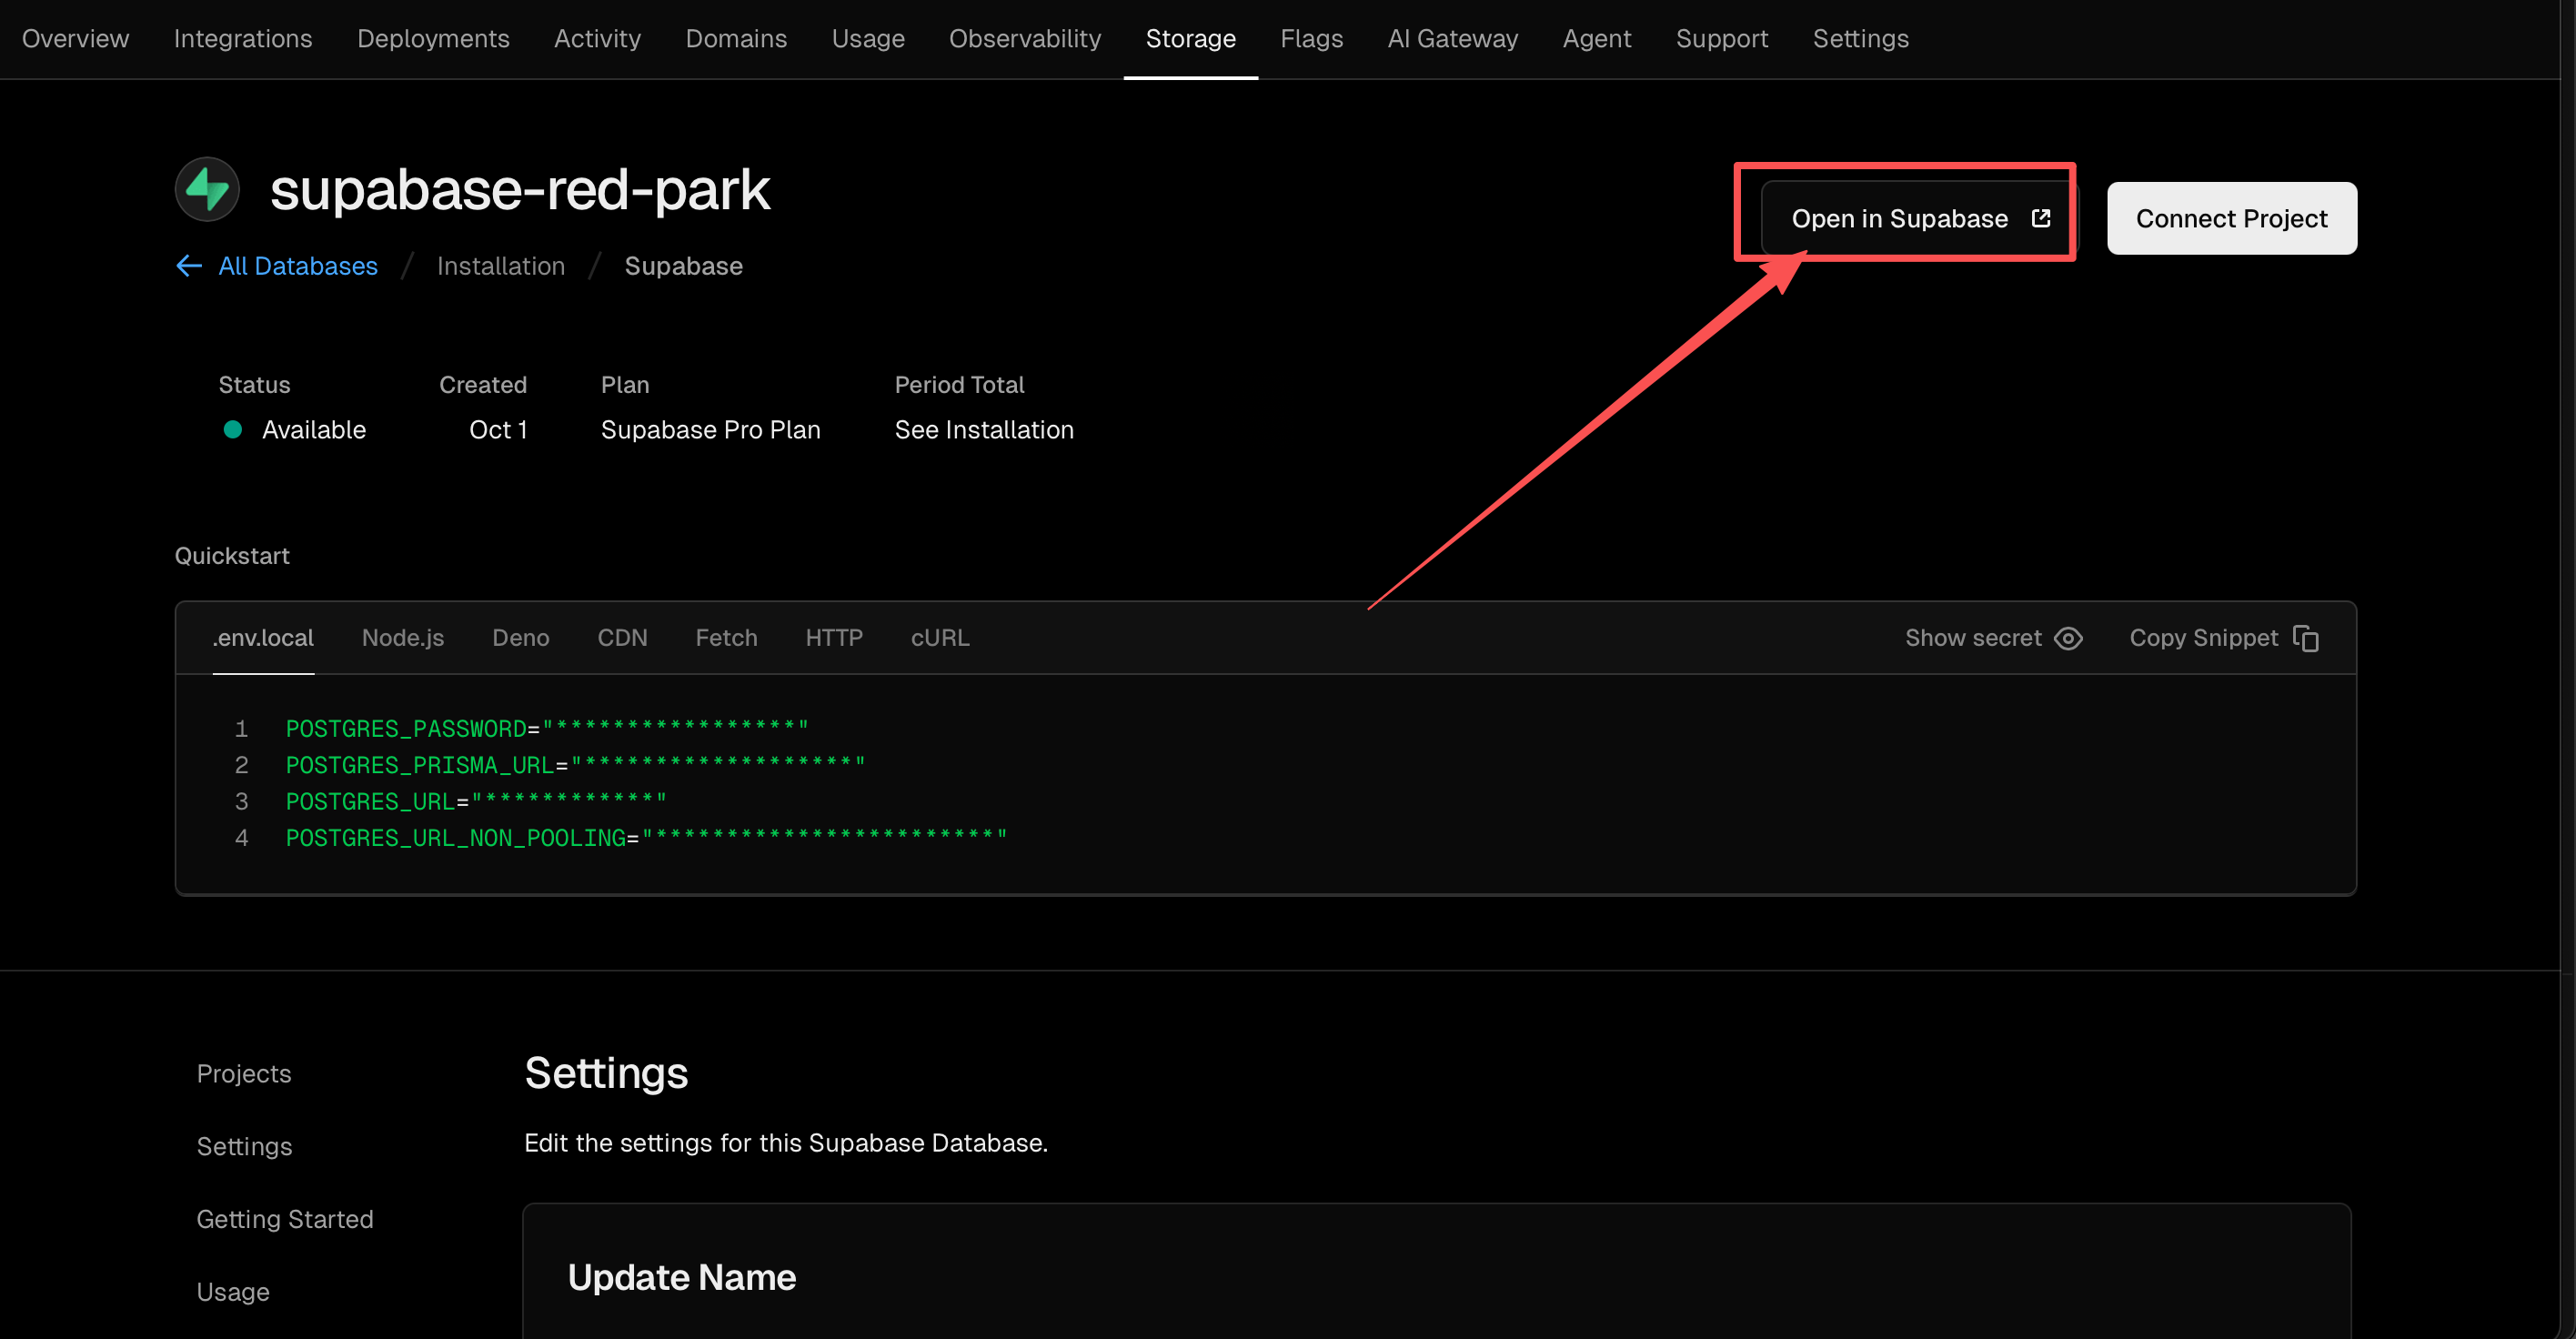Click the back arrow beside All Databases
Viewport: 2576px width, 1339px height.
(189, 266)
